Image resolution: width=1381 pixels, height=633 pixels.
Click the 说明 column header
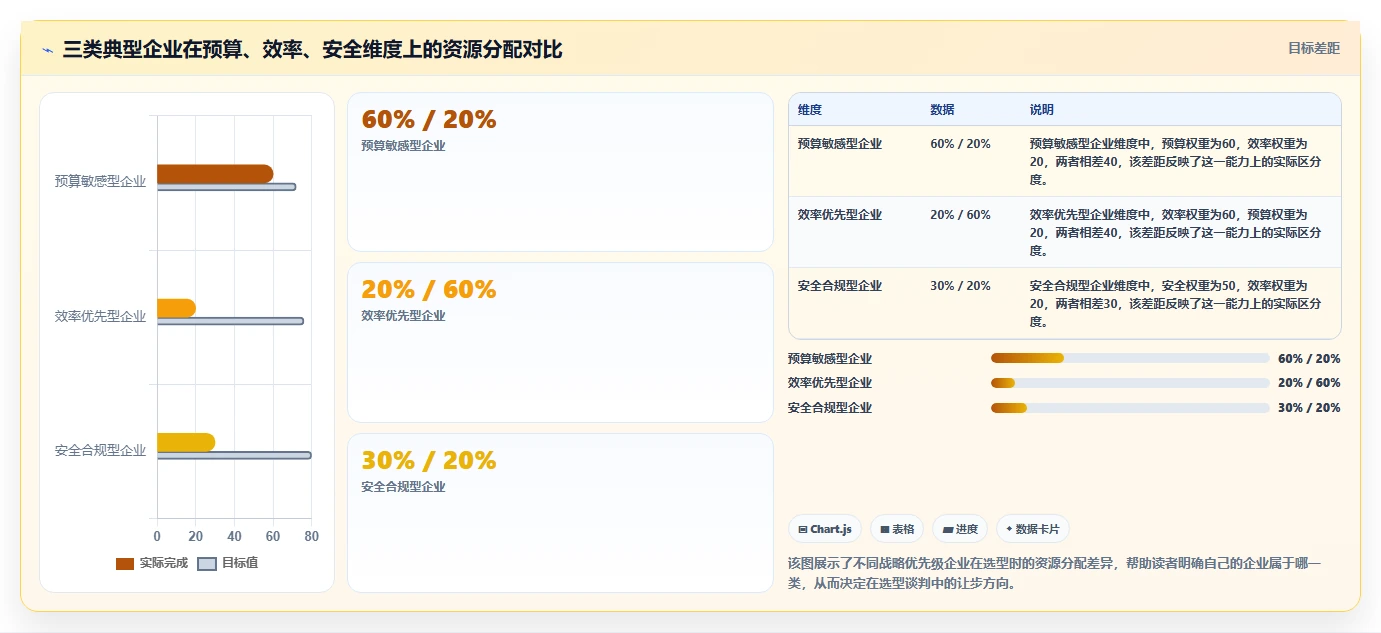[x=1042, y=110]
